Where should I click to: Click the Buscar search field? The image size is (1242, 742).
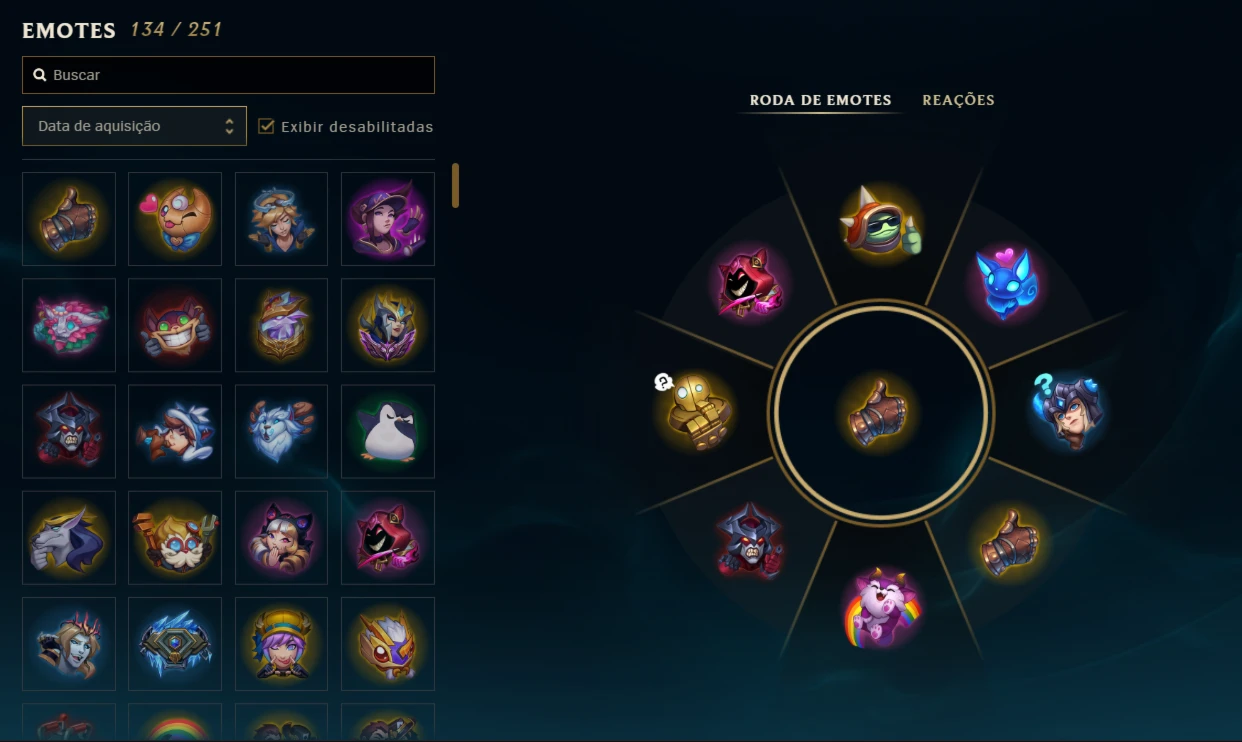point(228,75)
